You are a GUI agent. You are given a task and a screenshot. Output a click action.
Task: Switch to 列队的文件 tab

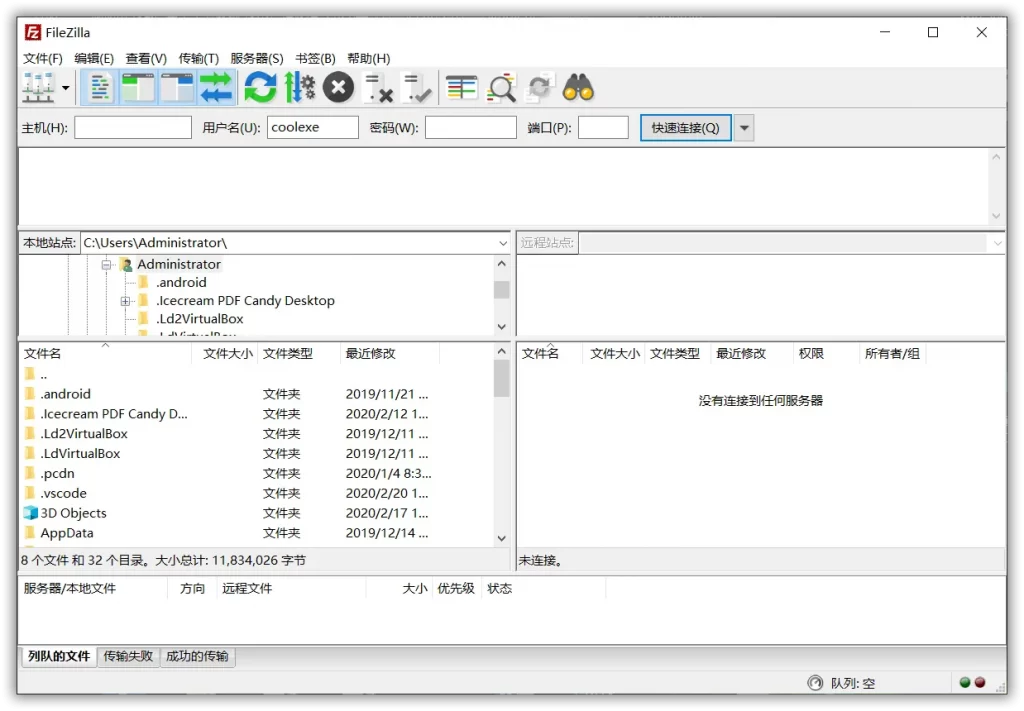[x=59, y=656]
